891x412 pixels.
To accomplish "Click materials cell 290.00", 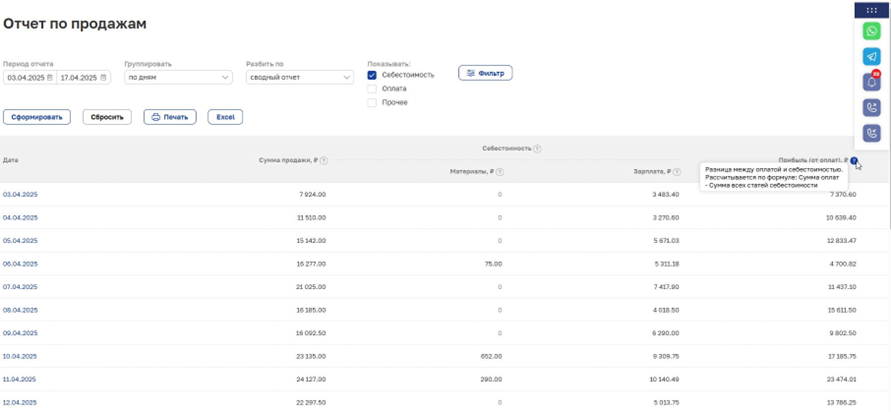I will coord(492,379).
